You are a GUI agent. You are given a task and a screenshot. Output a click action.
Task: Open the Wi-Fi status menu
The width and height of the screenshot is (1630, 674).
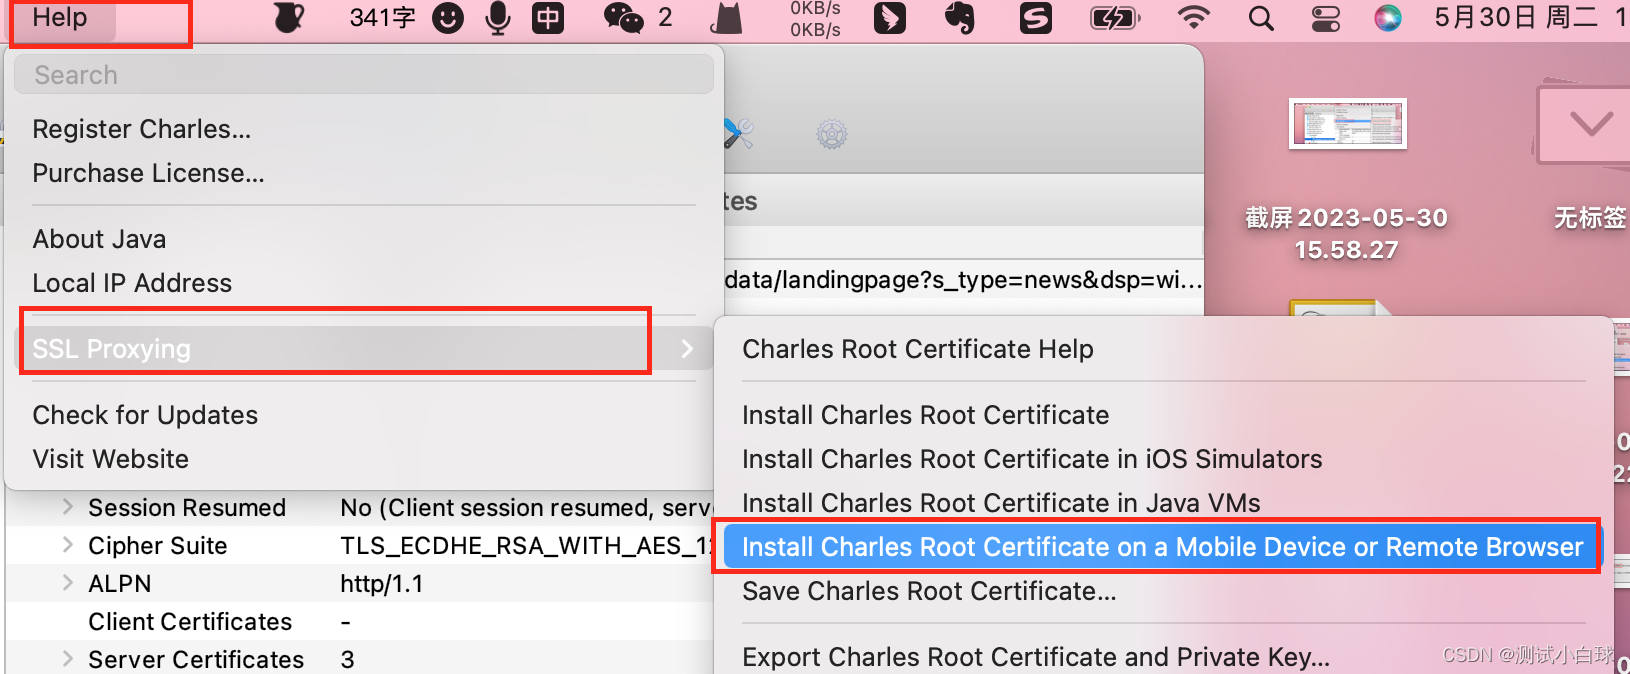pos(1193,18)
